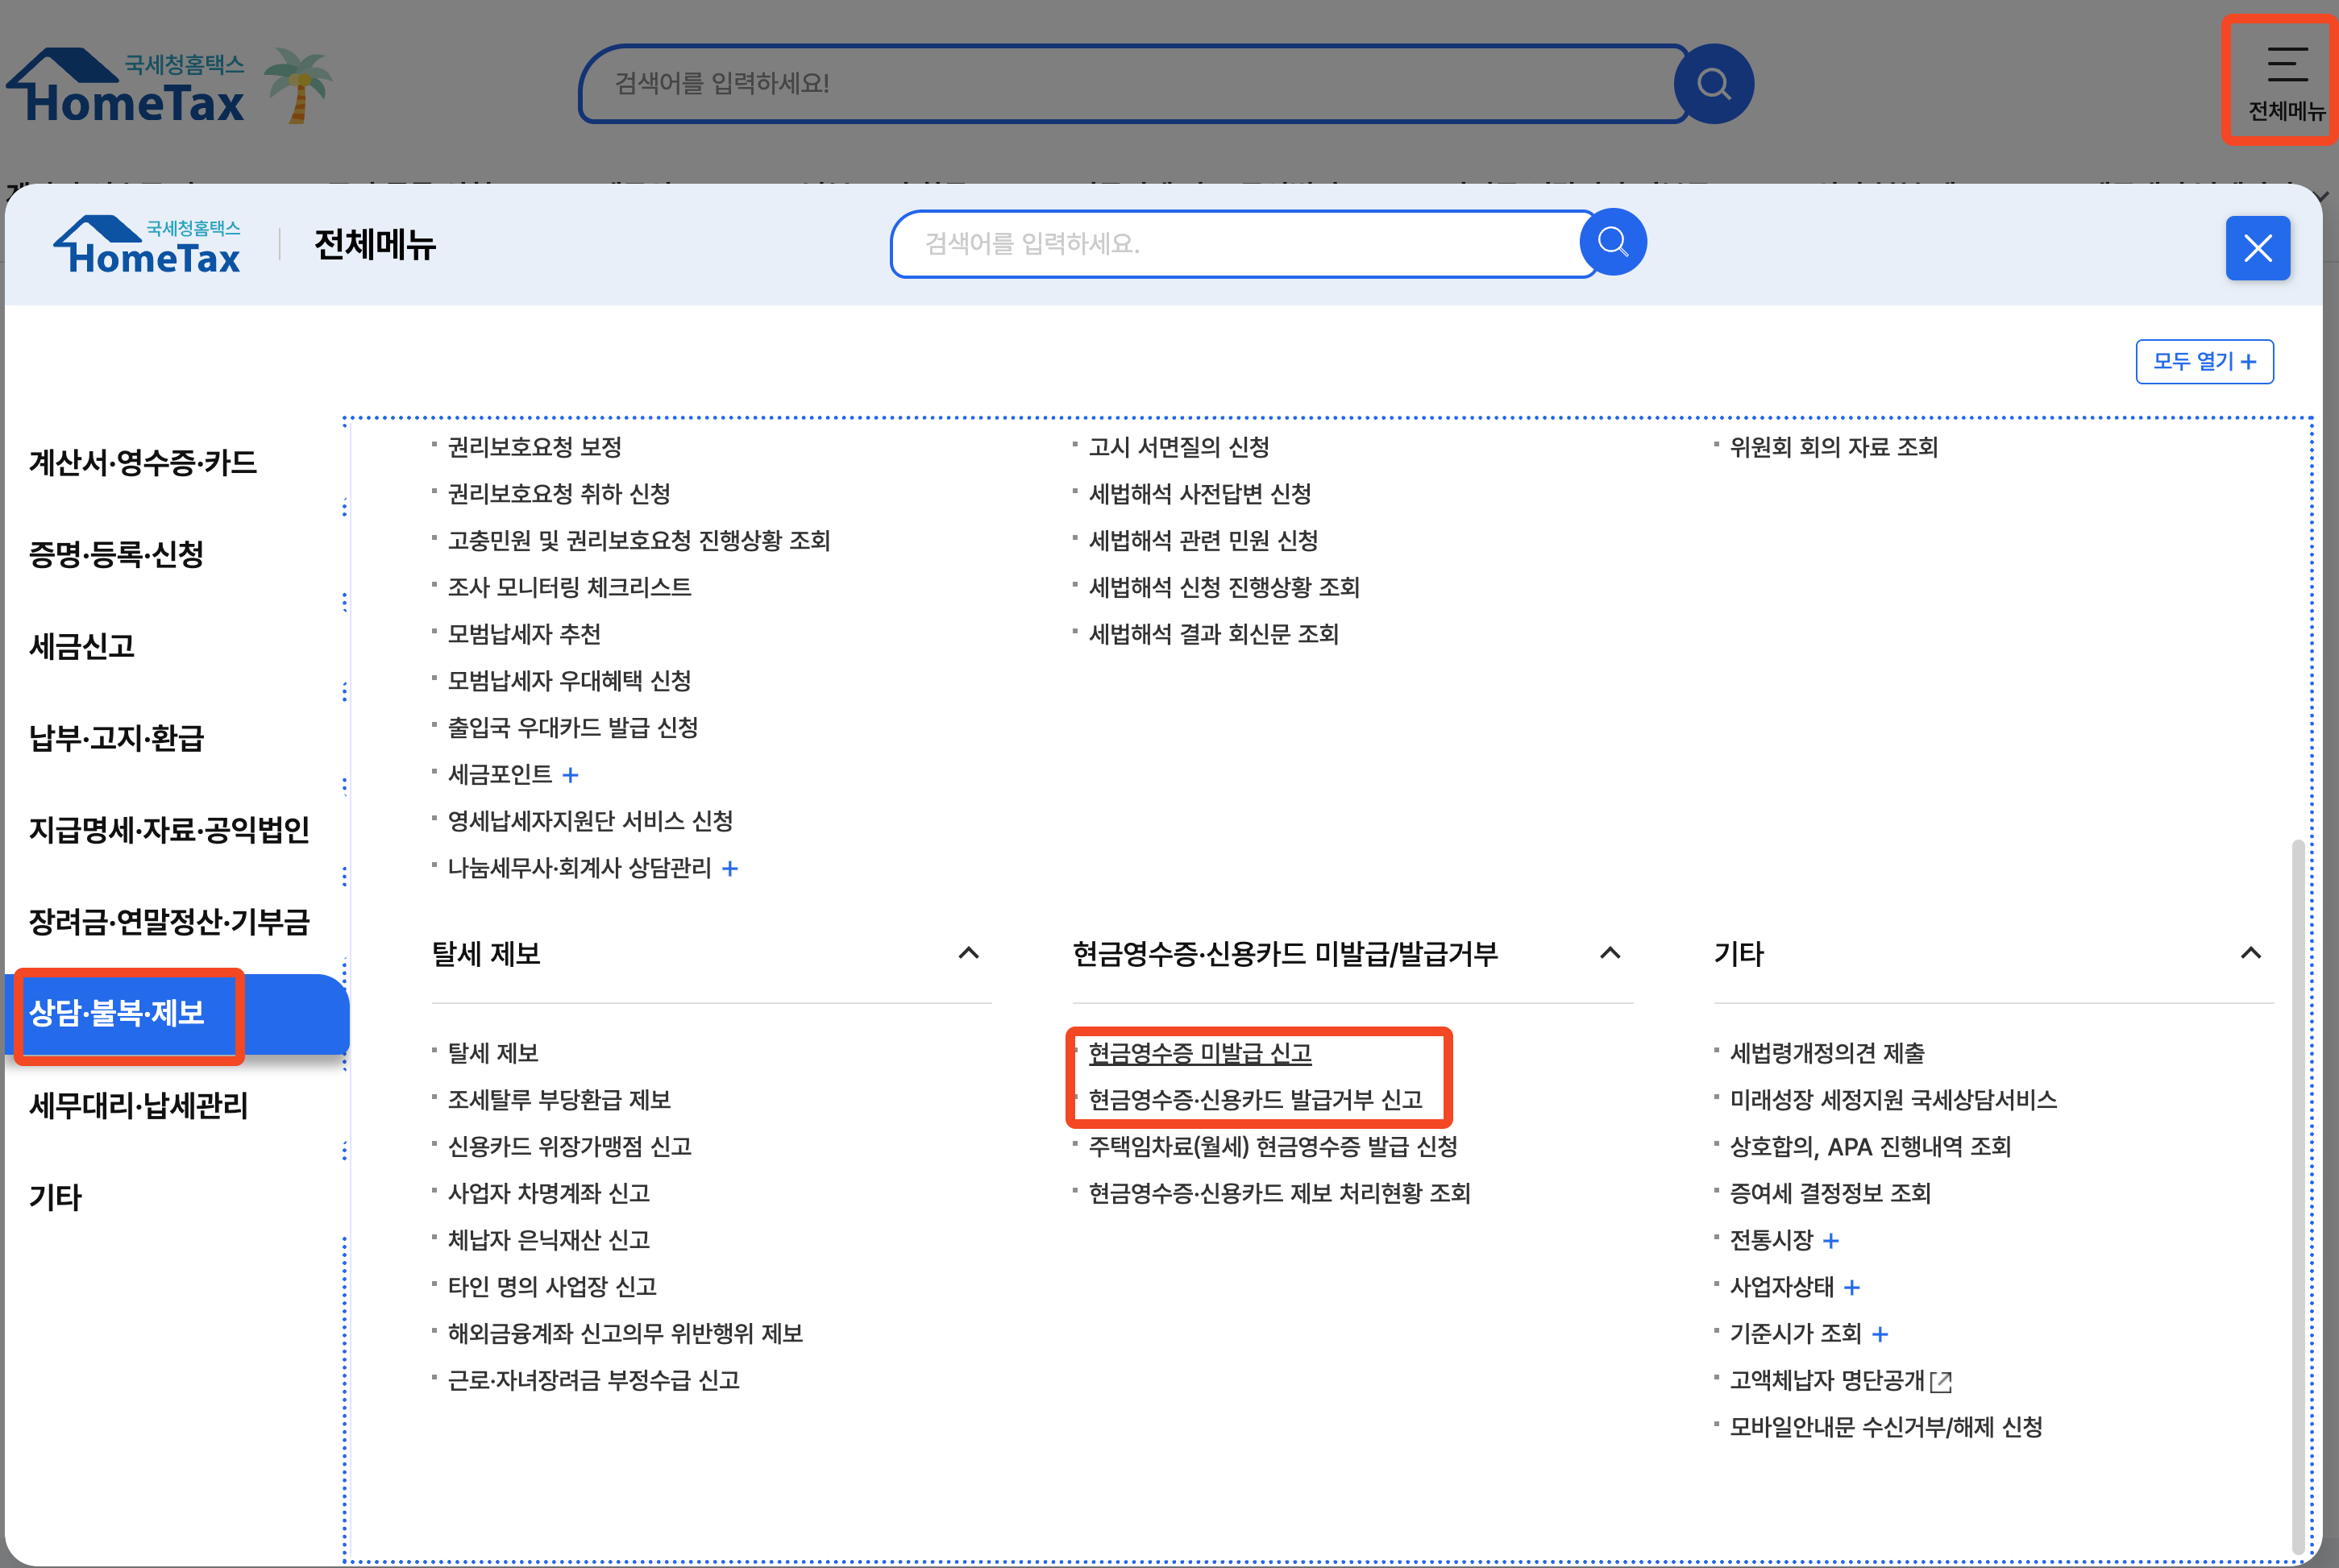Expand 사업자상태 plus icon
Screen dimensions: 2339x1568
[x=1852, y=1288]
